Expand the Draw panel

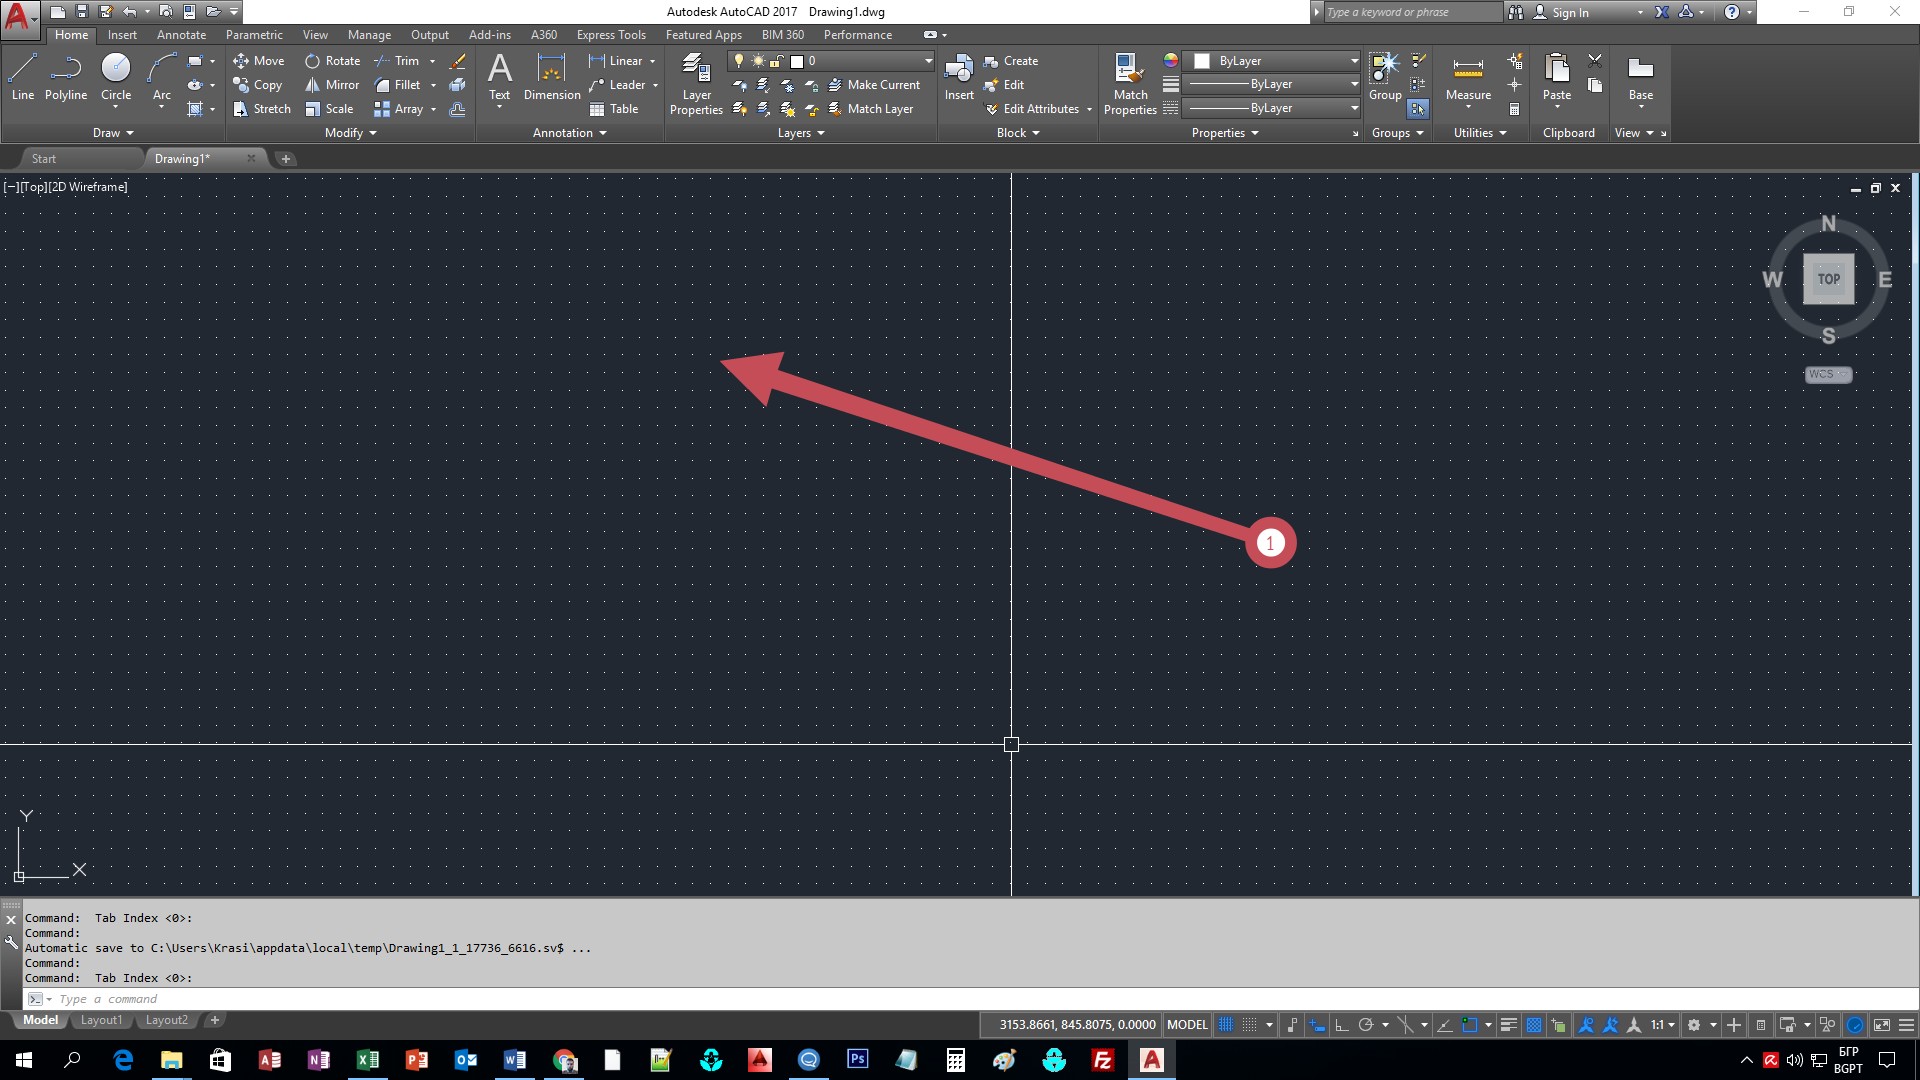pos(113,133)
